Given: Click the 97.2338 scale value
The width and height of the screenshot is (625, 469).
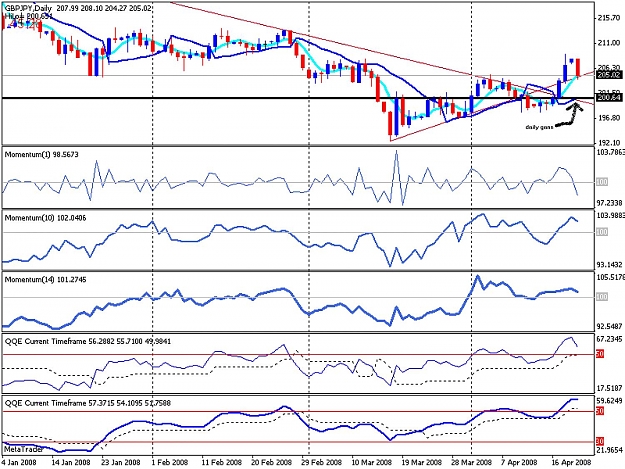Looking at the screenshot, I should click(x=610, y=203).
